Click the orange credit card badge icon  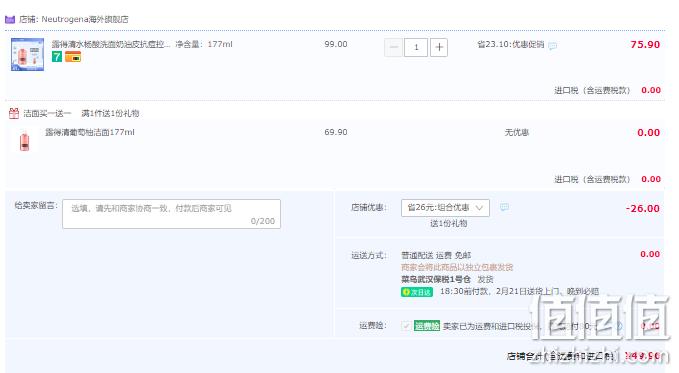coord(73,57)
